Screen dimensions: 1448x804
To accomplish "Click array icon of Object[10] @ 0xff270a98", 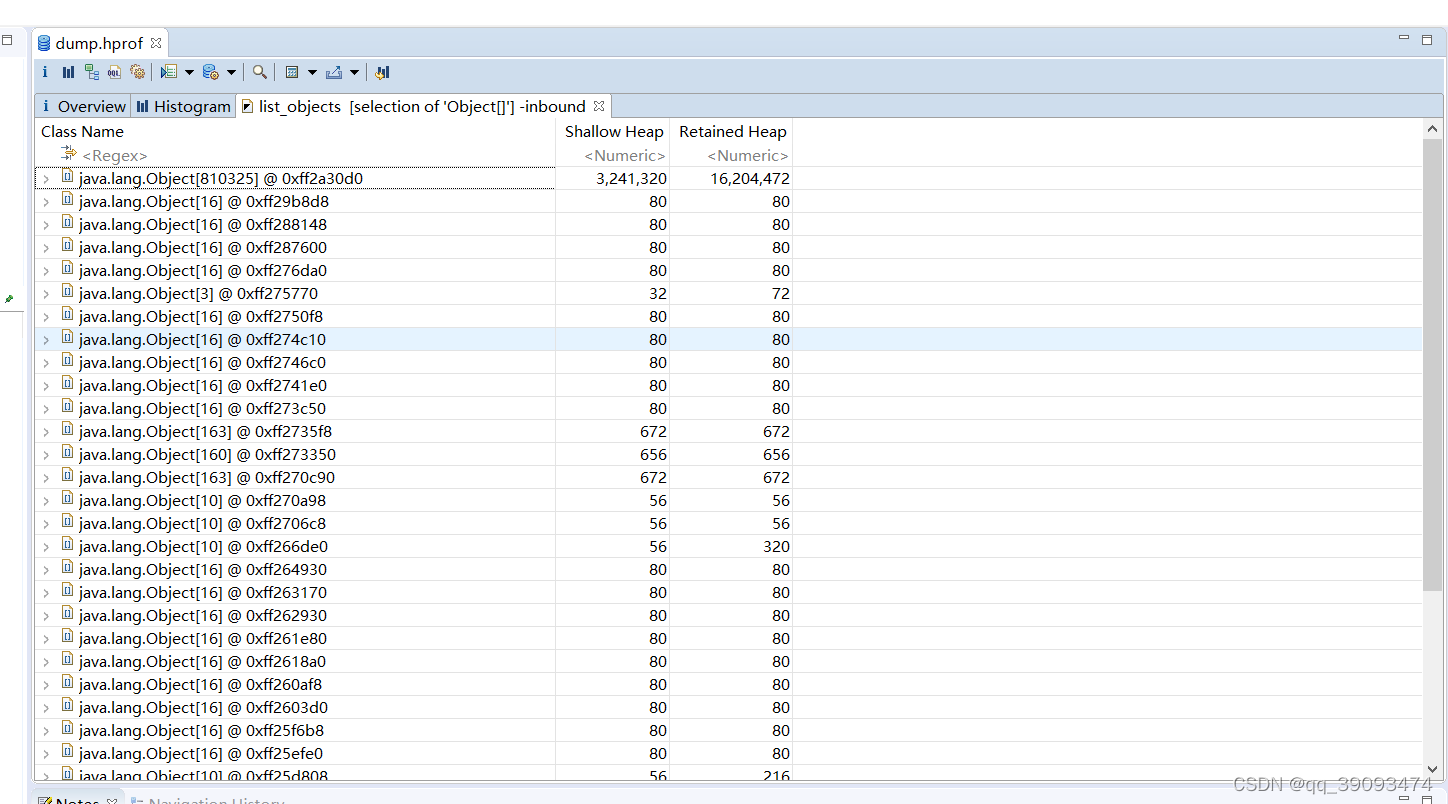I will click(x=68, y=499).
